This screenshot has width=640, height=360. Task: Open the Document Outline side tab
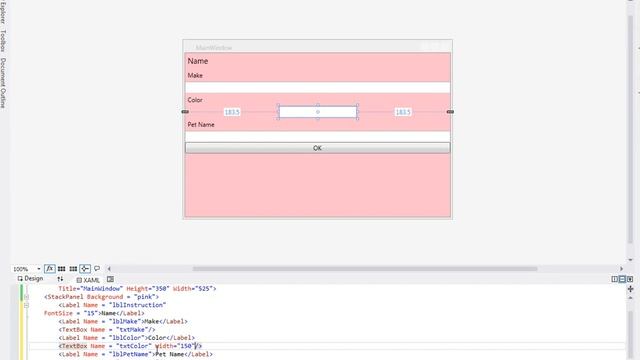(3, 83)
